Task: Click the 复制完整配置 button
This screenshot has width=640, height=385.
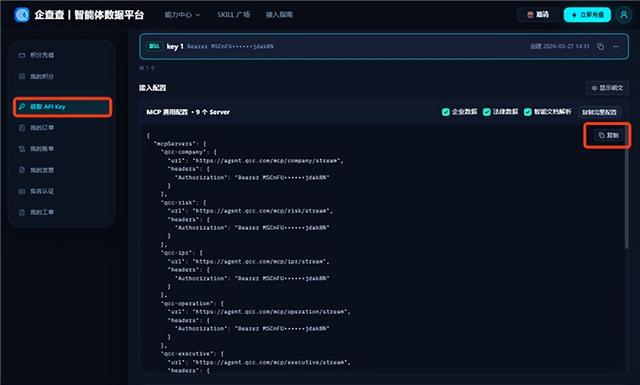Action: click(599, 112)
